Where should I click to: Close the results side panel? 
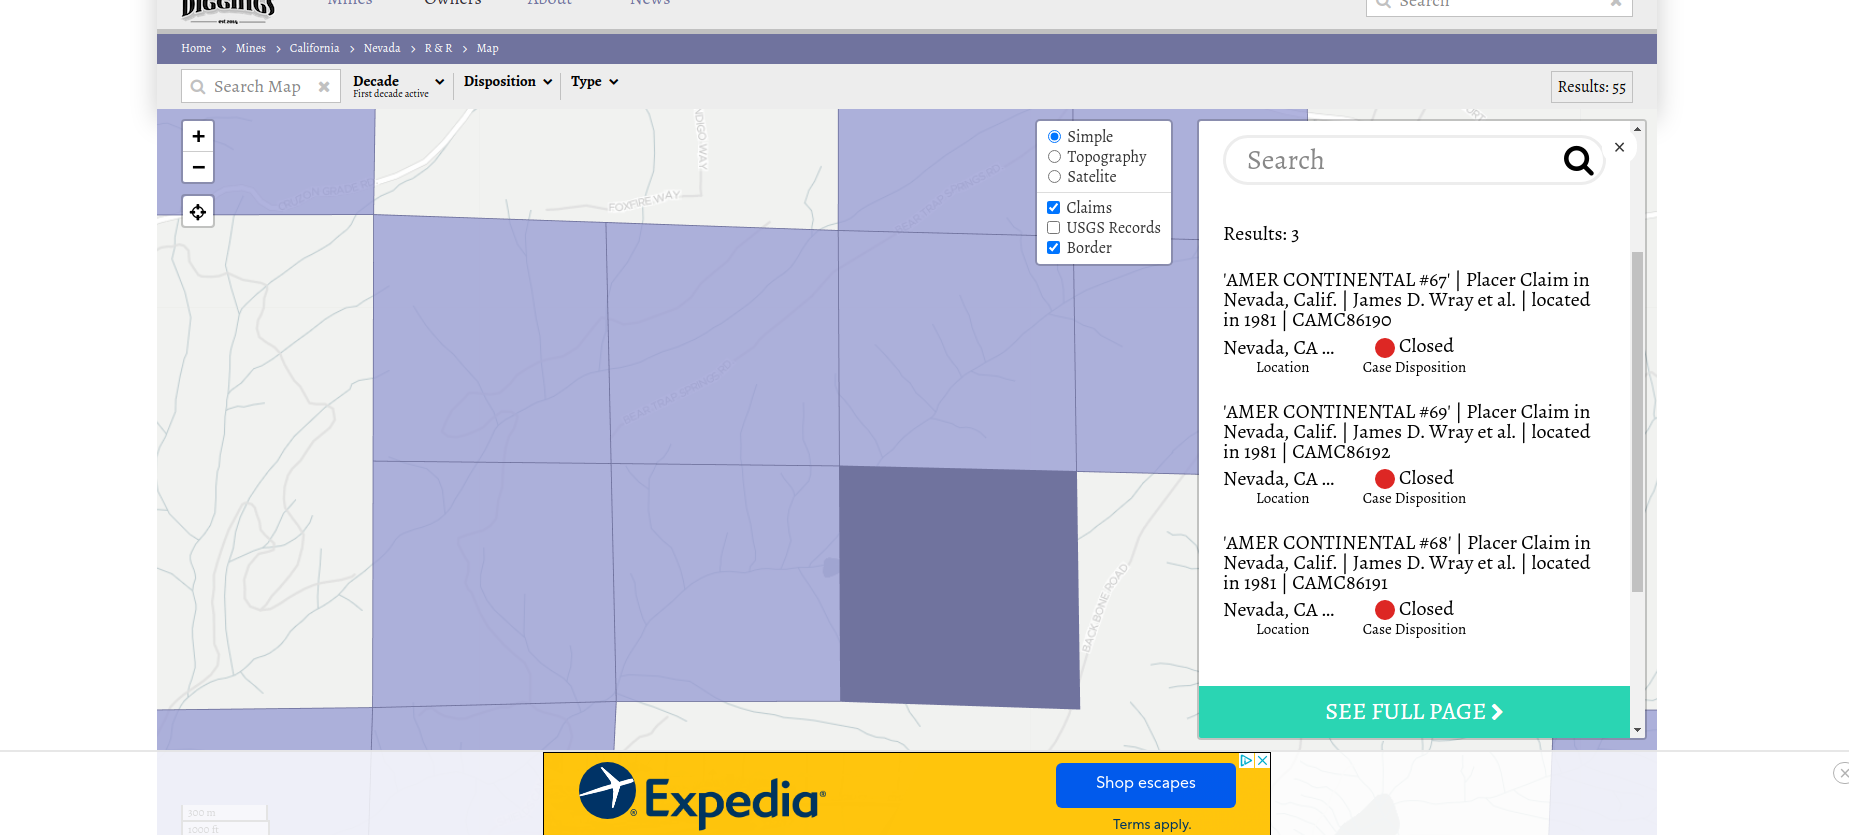1619,147
